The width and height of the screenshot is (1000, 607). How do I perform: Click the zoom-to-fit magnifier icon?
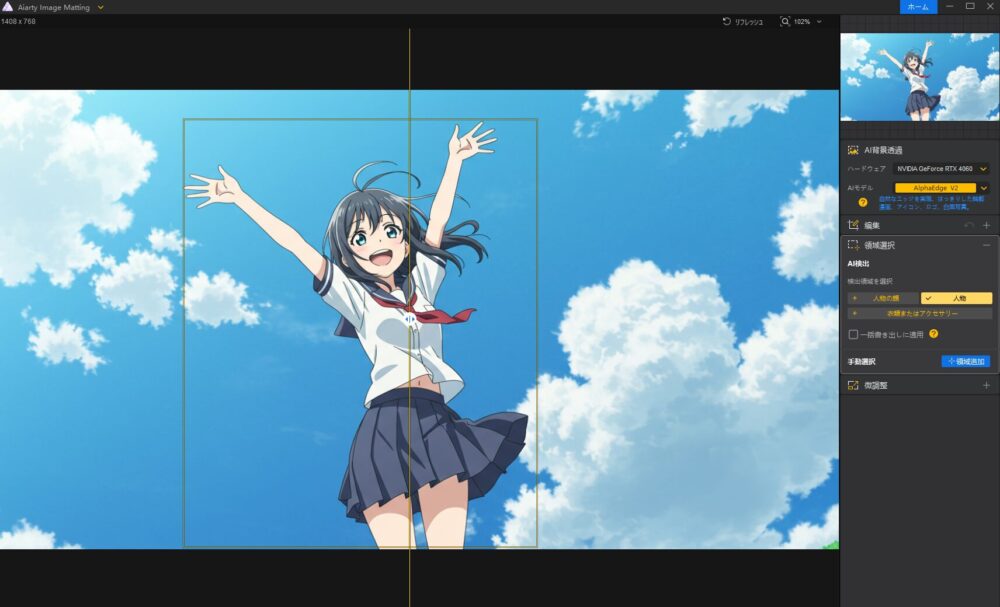tap(784, 21)
